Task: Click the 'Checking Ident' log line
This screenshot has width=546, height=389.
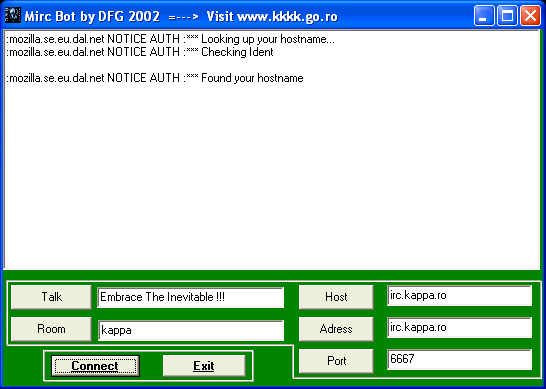Action: (140, 52)
